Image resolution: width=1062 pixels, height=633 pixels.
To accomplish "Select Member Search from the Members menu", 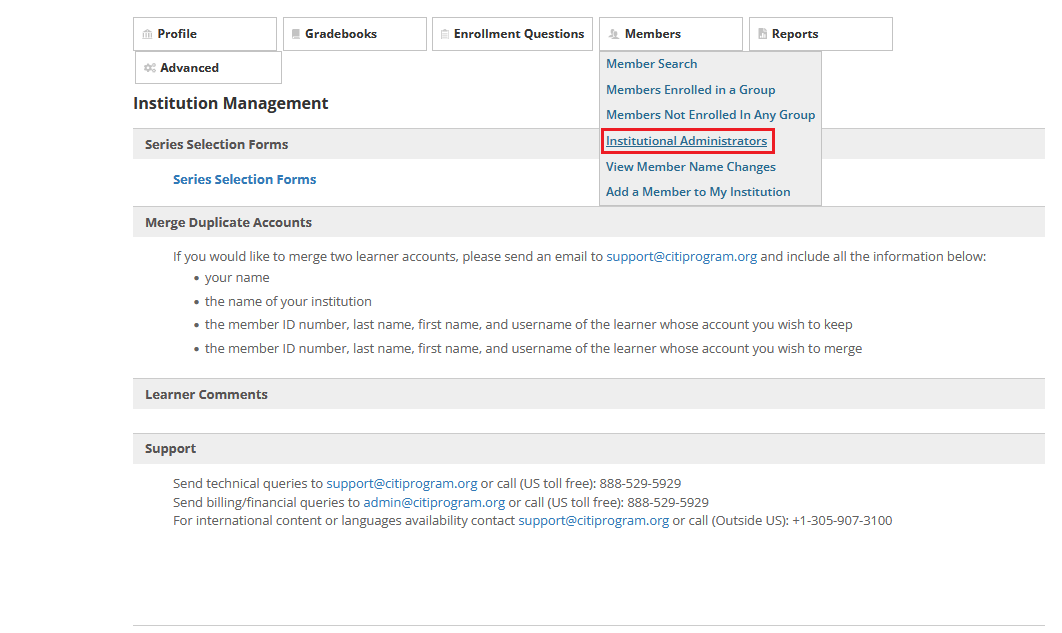I will click(652, 64).
